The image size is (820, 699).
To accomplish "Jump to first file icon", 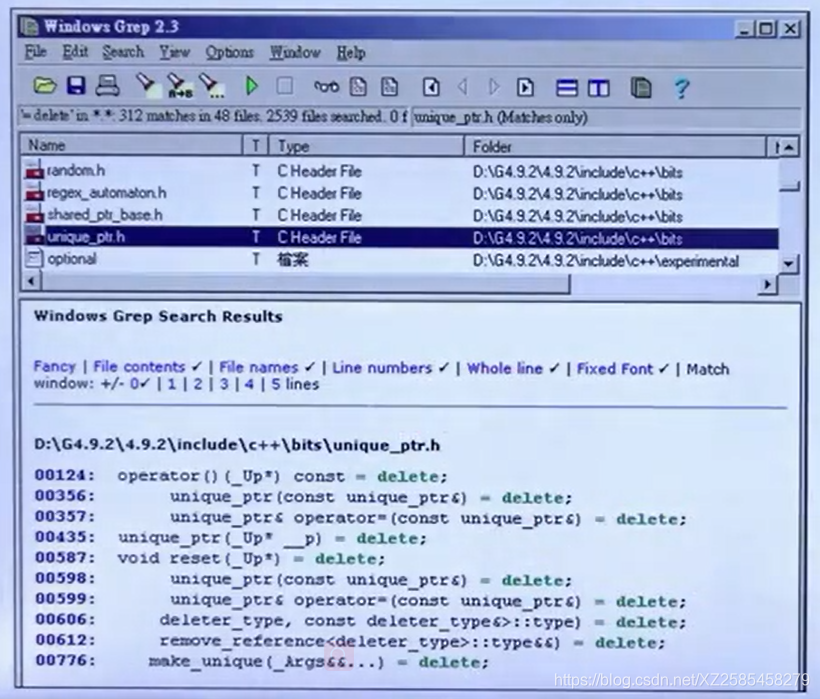I will [431, 87].
